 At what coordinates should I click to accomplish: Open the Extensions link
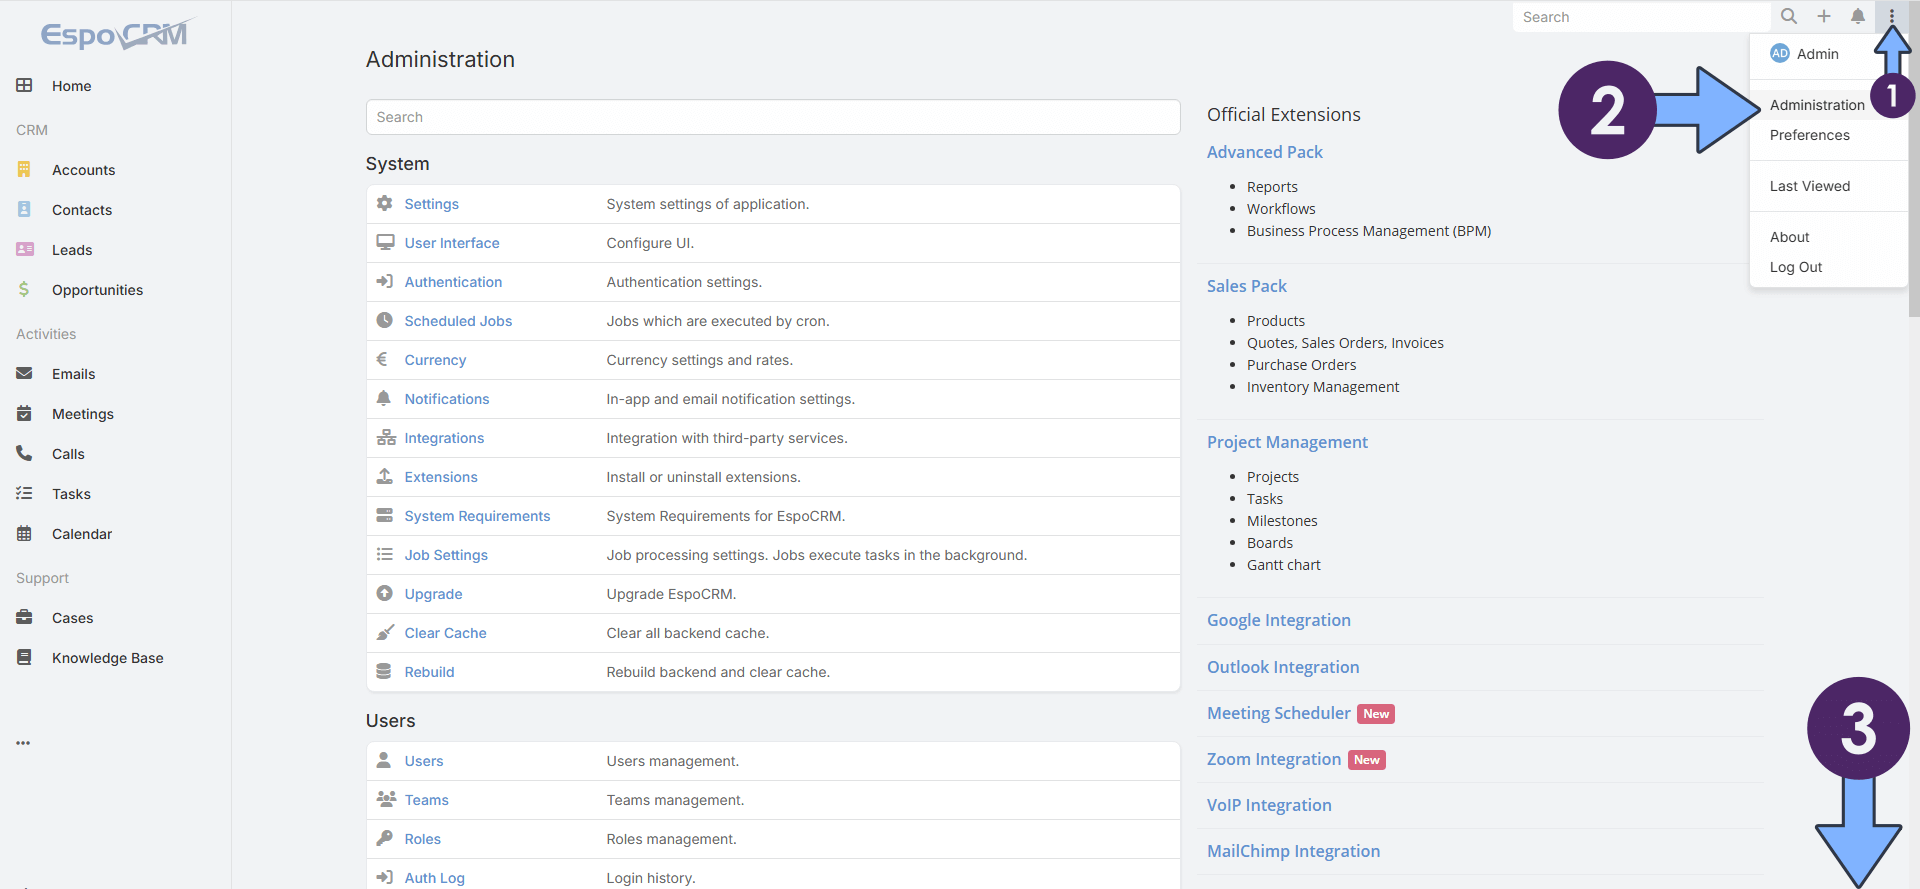coord(441,477)
